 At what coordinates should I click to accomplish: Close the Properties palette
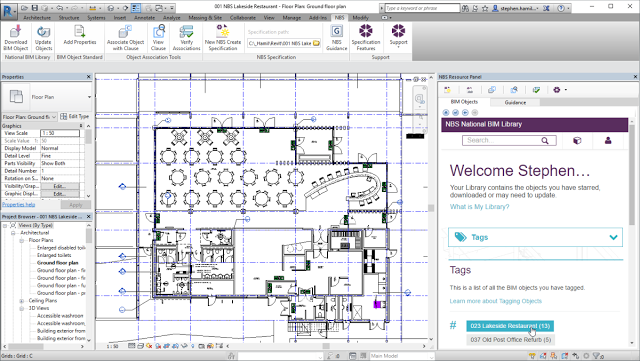(x=89, y=77)
